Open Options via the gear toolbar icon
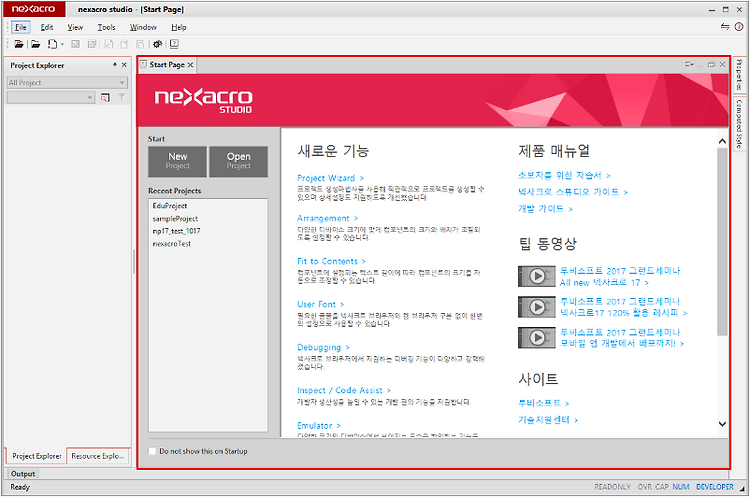This screenshot has width=750, height=497. [x=157, y=44]
